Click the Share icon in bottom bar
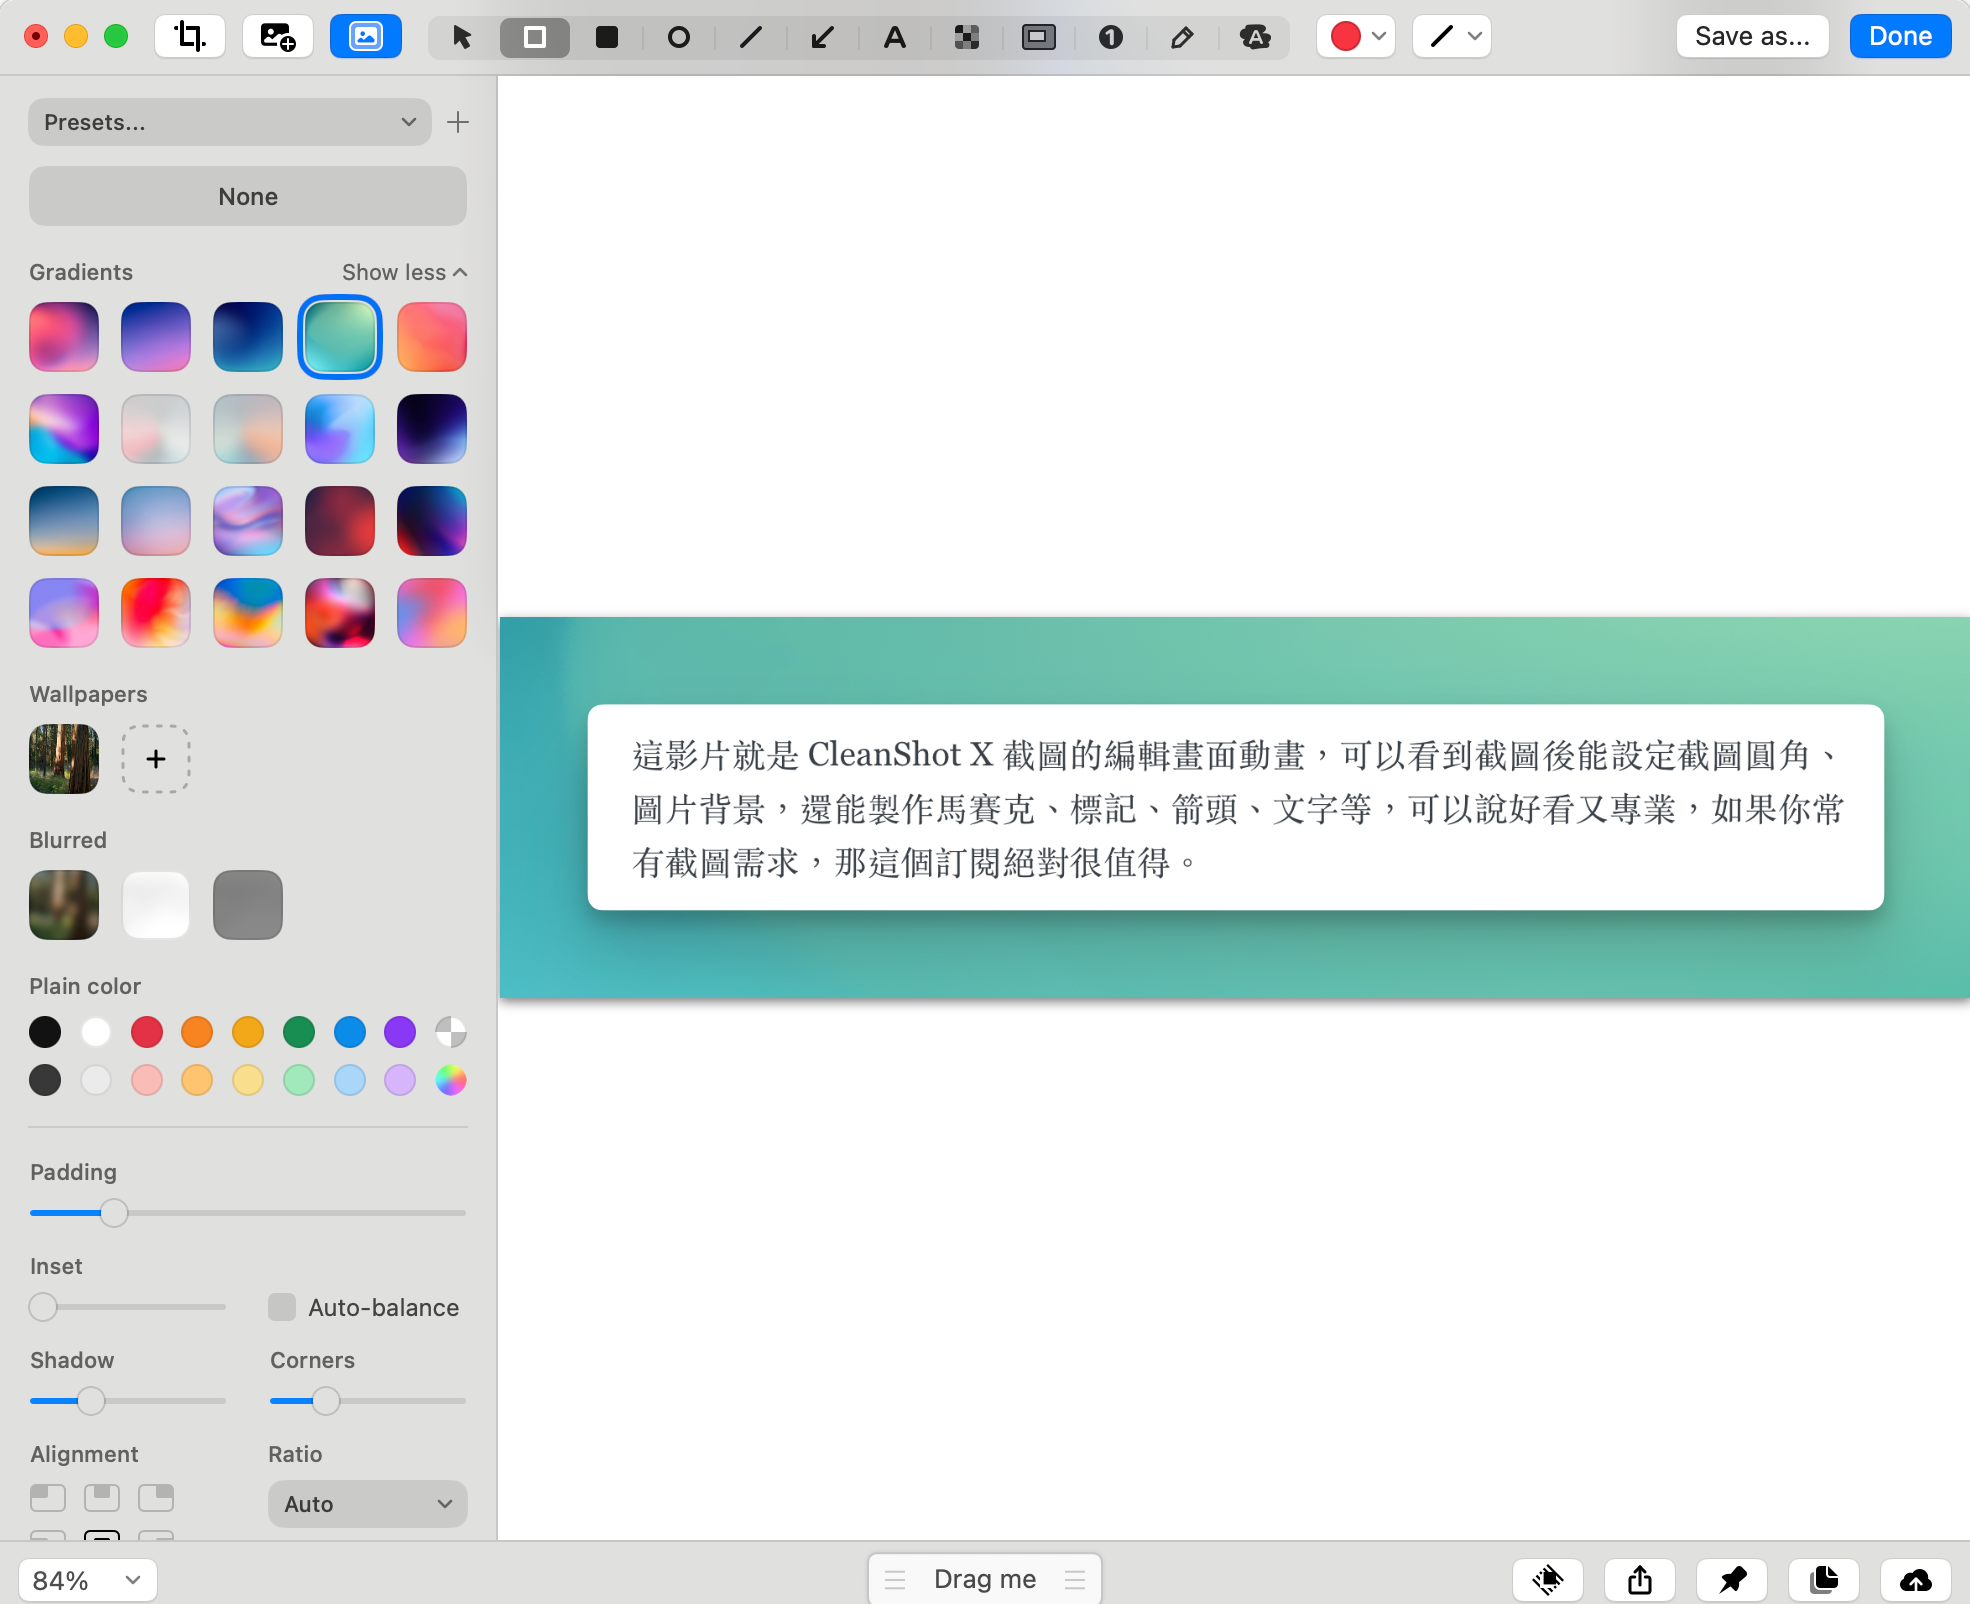This screenshot has width=1970, height=1604. tap(1640, 1580)
